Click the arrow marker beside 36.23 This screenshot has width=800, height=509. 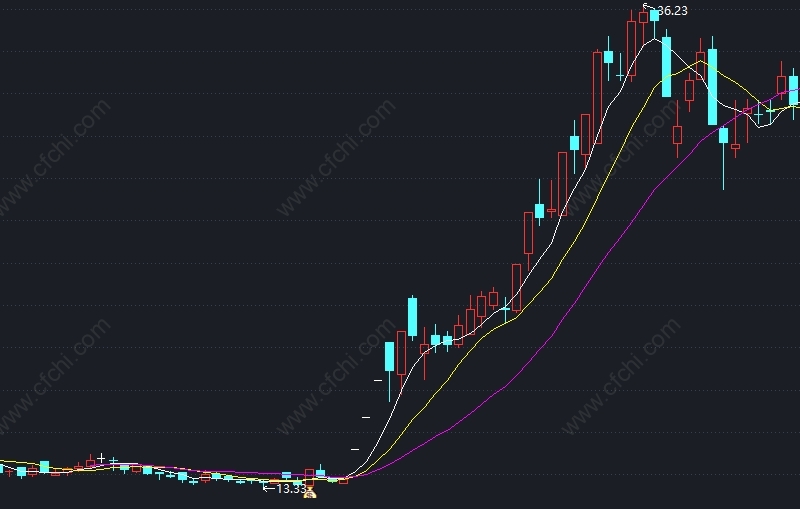pos(649,7)
